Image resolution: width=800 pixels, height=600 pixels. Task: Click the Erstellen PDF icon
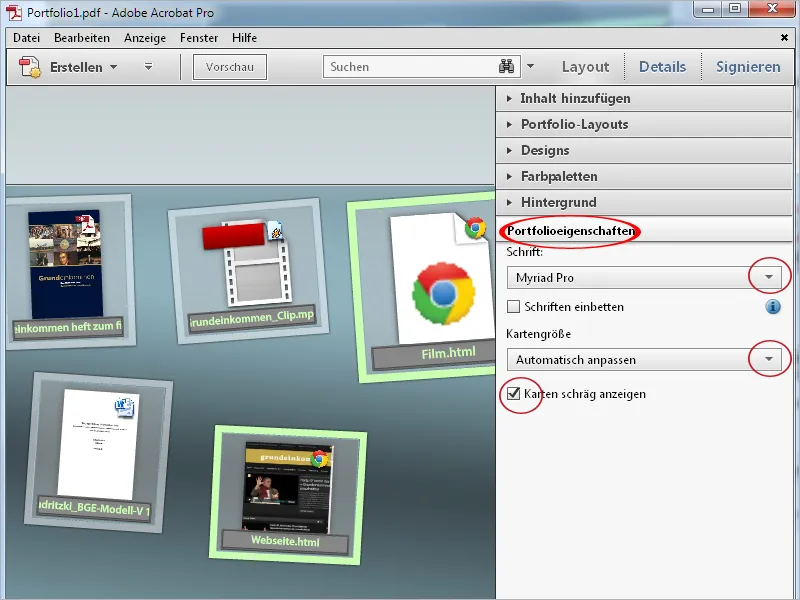click(x=30, y=67)
